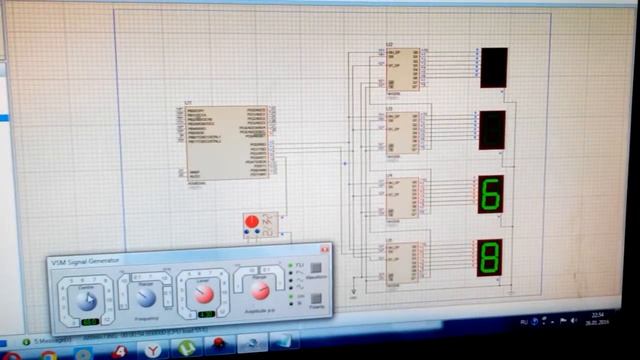Click the ground terminal below the decoders
The width and height of the screenshot is (640, 360).
pos(353,292)
